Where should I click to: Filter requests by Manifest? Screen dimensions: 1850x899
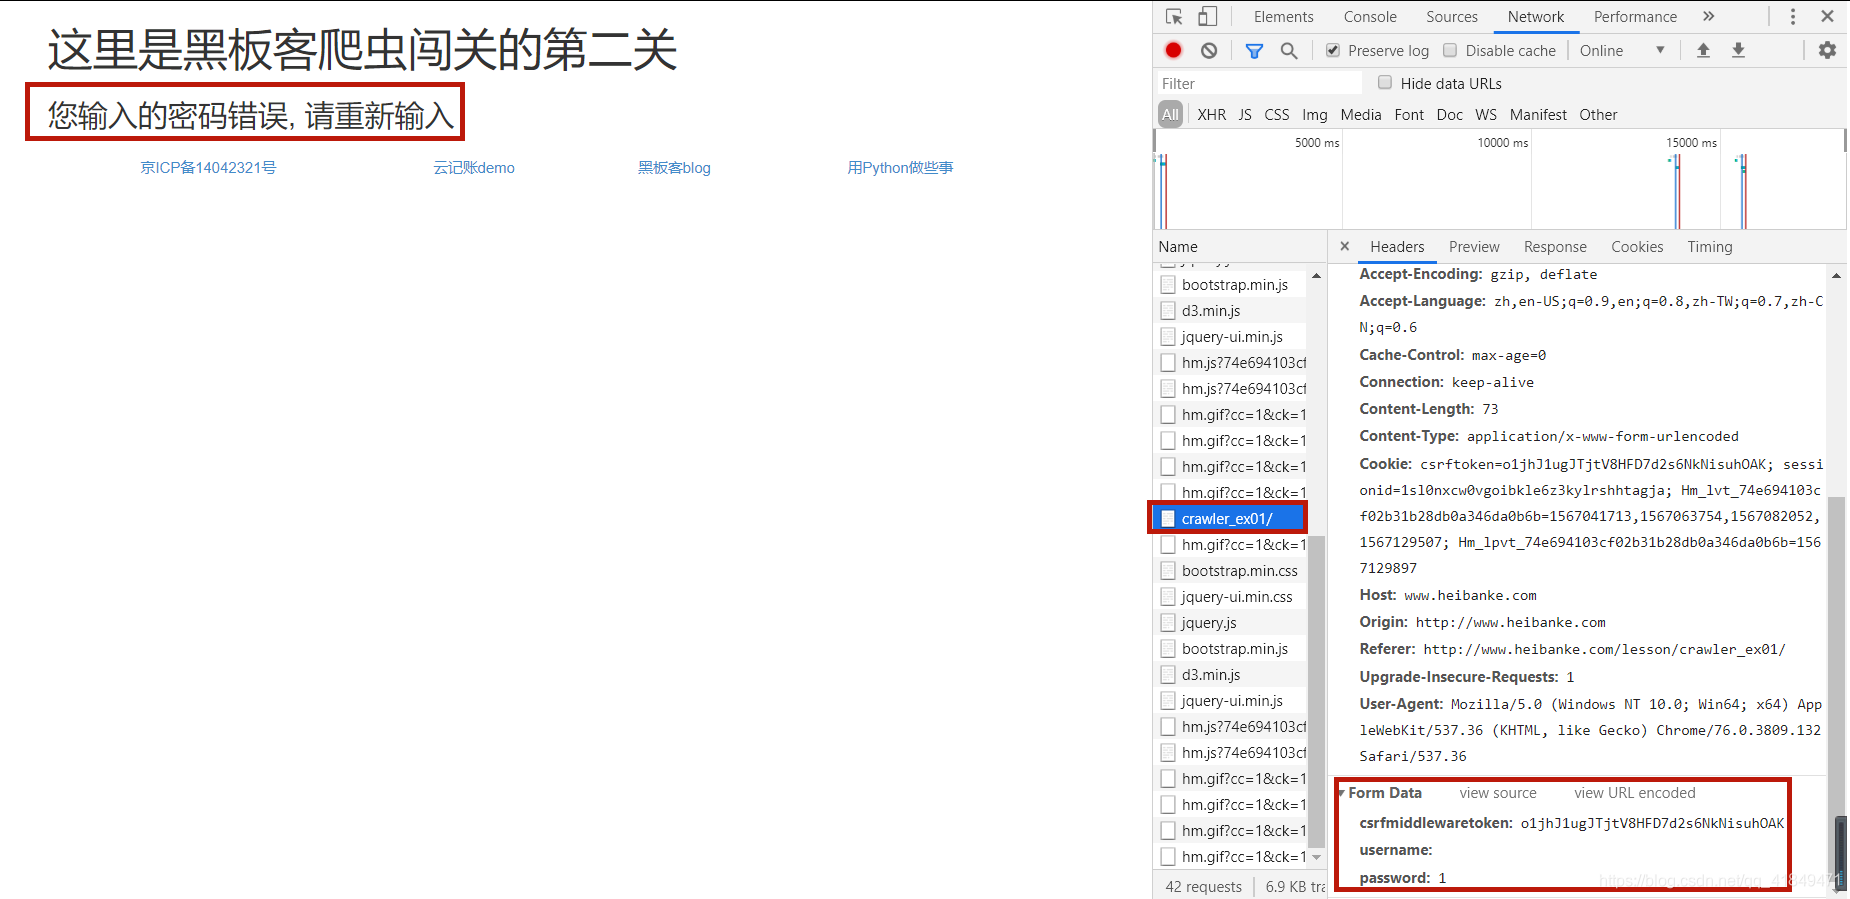(x=1538, y=115)
